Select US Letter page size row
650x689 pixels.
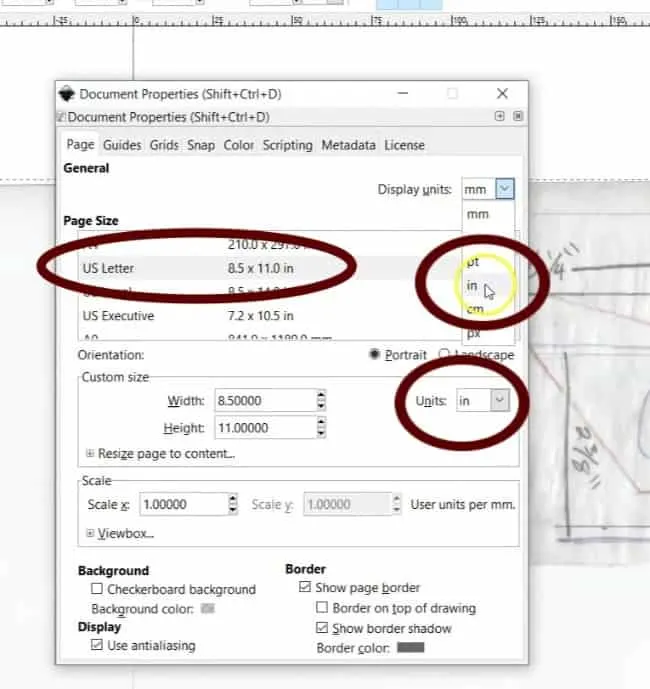(x=268, y=268)
